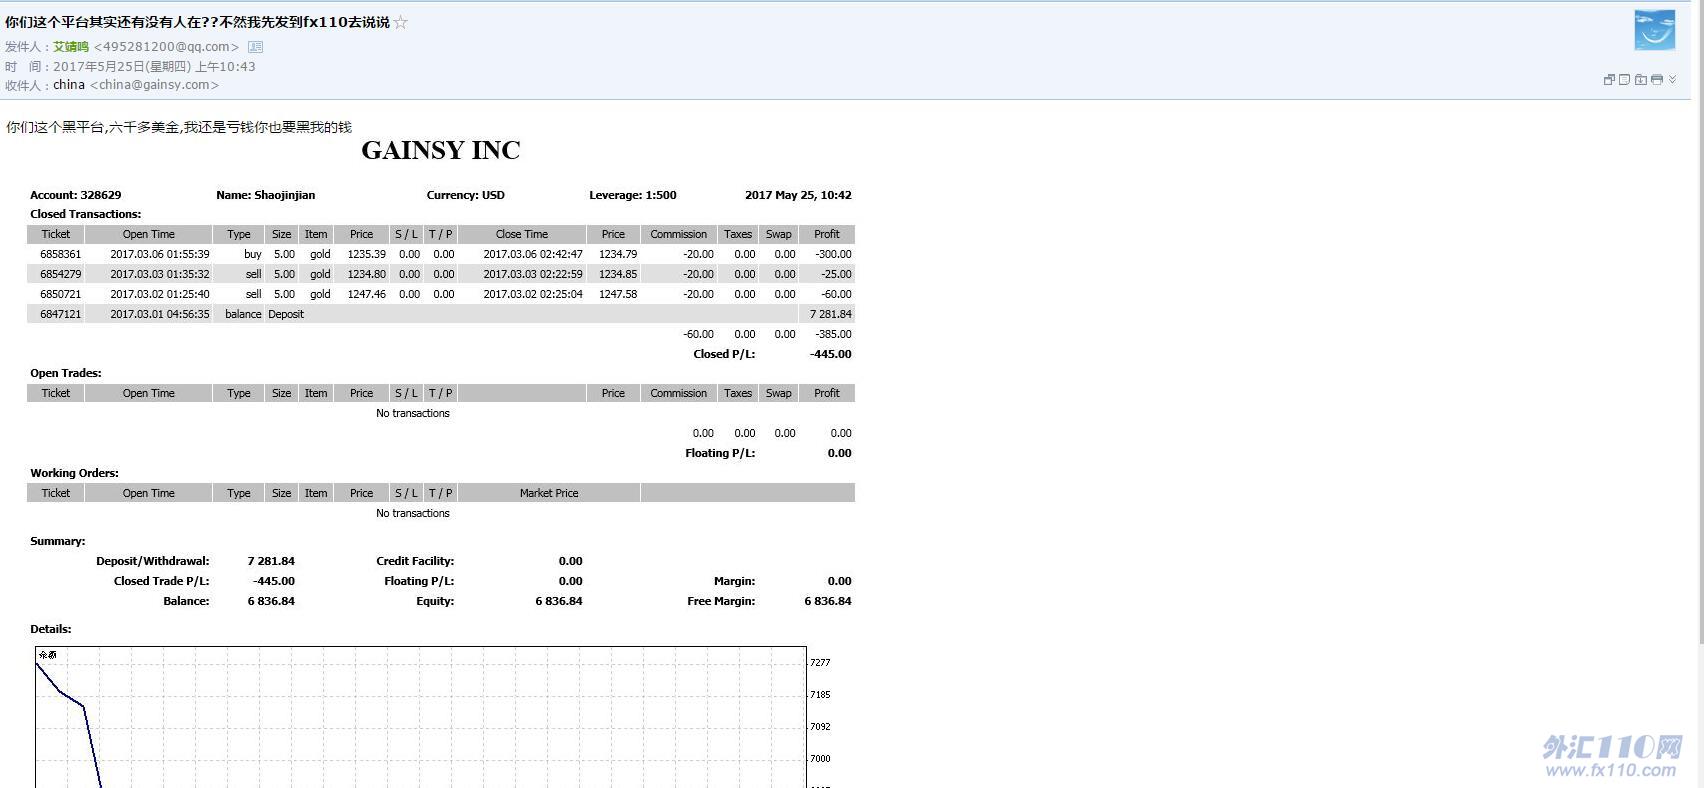1704x788 pixels.
Task: Click the open price 1247.46
Action: pos(367,294)
